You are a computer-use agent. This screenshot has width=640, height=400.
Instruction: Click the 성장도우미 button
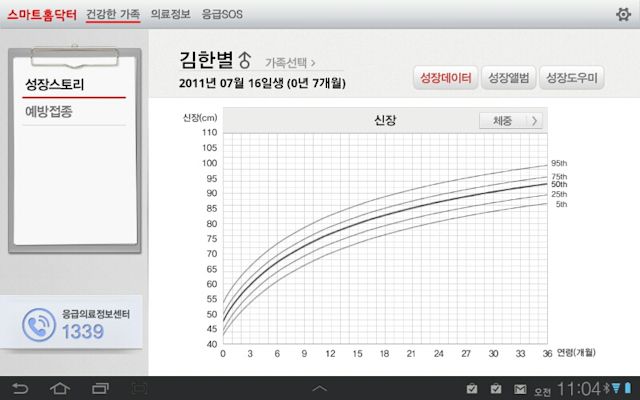pos(571,78)
